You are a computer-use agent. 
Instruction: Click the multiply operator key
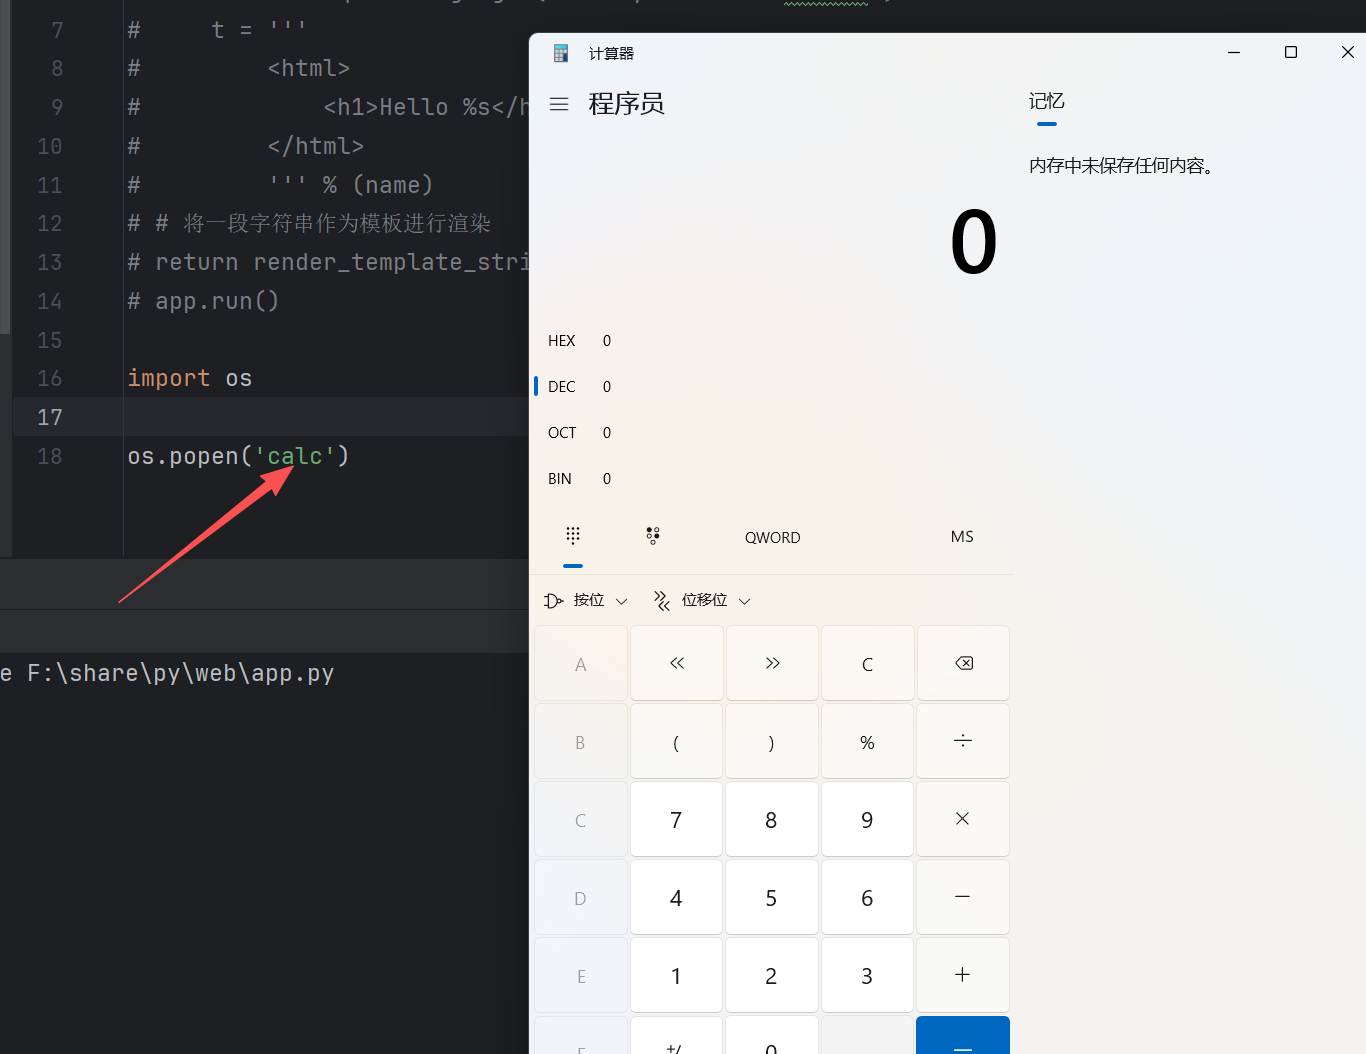click(963, 819)
